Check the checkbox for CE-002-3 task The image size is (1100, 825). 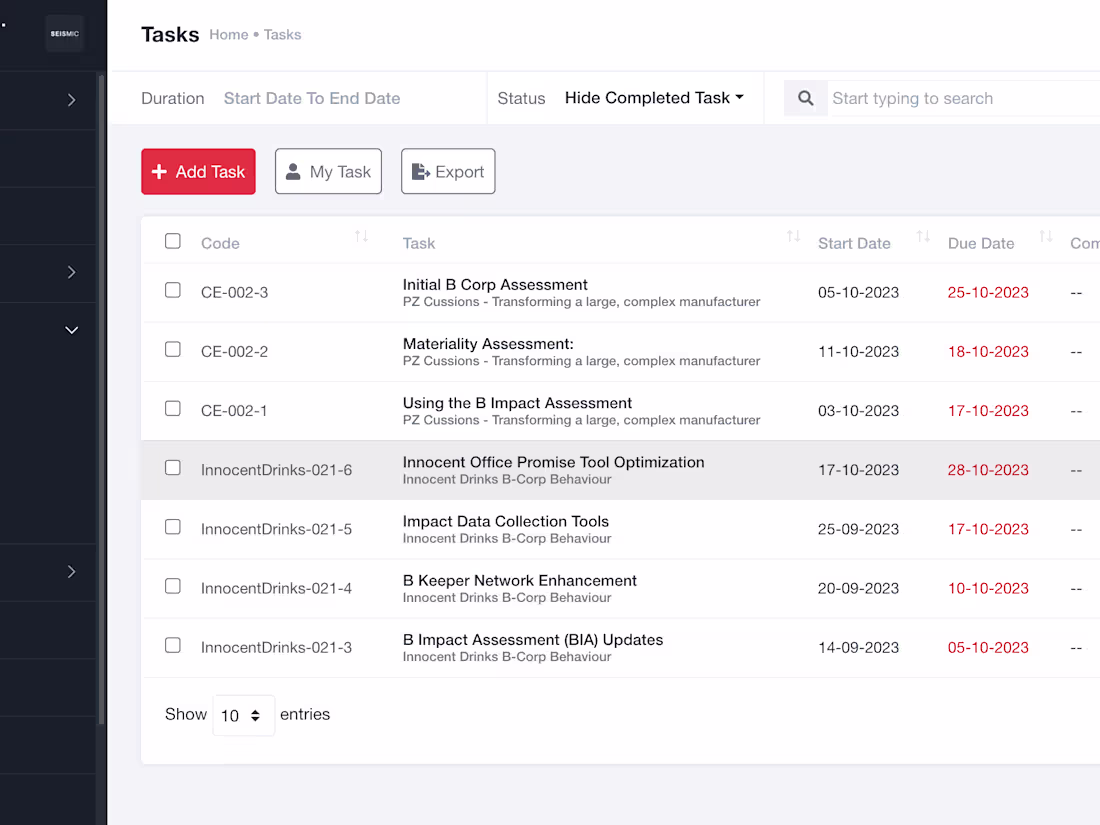[172, 290]
